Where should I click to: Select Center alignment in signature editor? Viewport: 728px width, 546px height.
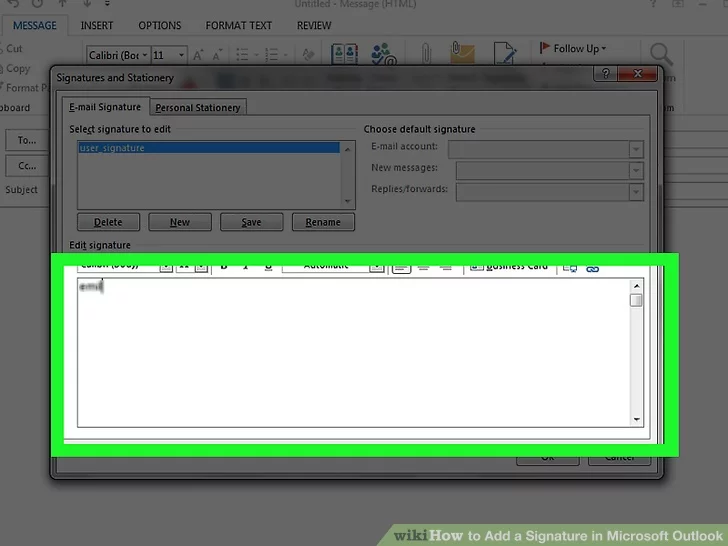(423, 267)
